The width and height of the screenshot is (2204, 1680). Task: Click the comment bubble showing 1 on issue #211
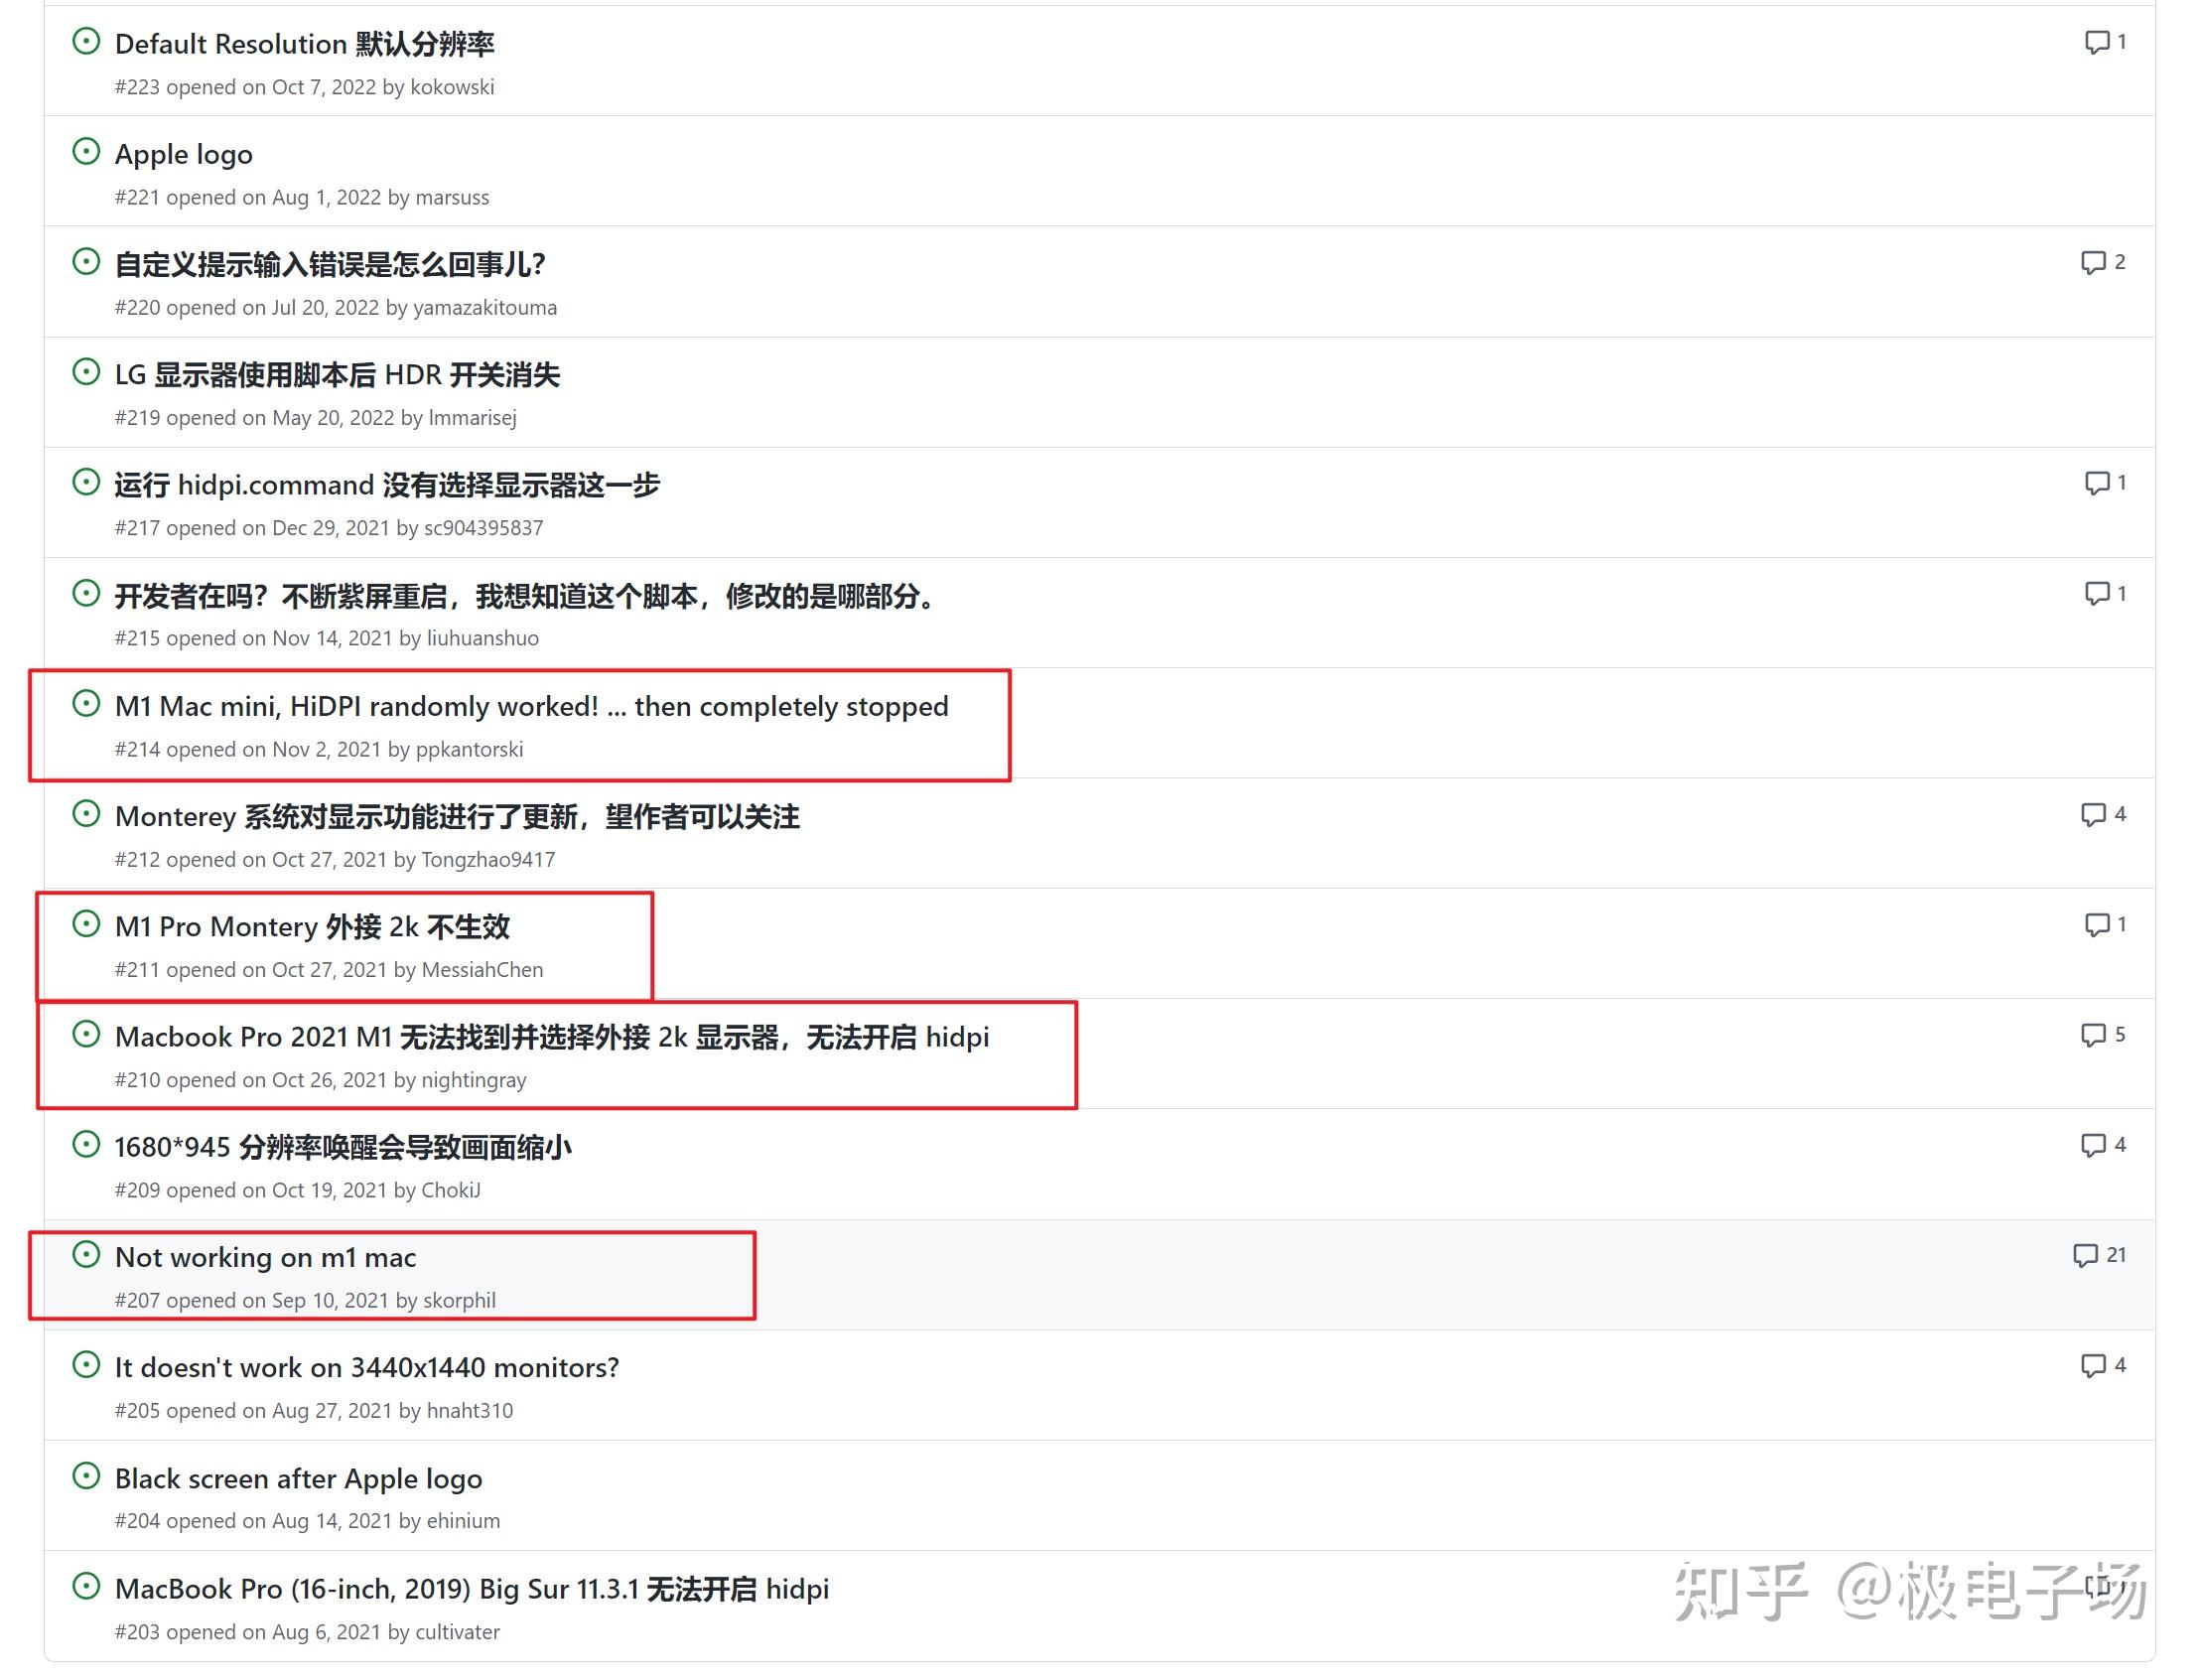(2096, 923)
